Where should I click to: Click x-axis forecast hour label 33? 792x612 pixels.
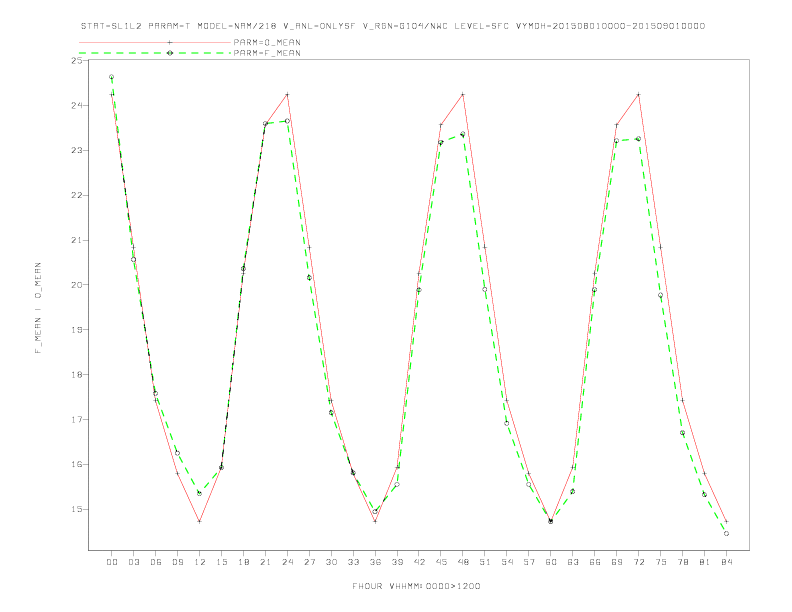[x=353, y=562]
